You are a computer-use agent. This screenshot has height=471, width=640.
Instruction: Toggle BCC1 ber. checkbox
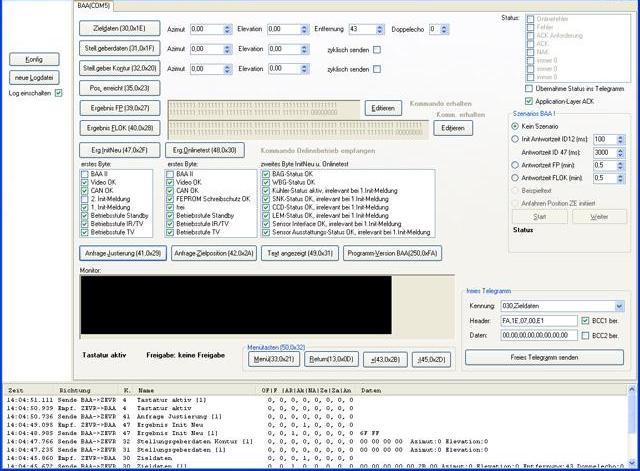pos(585,321)
